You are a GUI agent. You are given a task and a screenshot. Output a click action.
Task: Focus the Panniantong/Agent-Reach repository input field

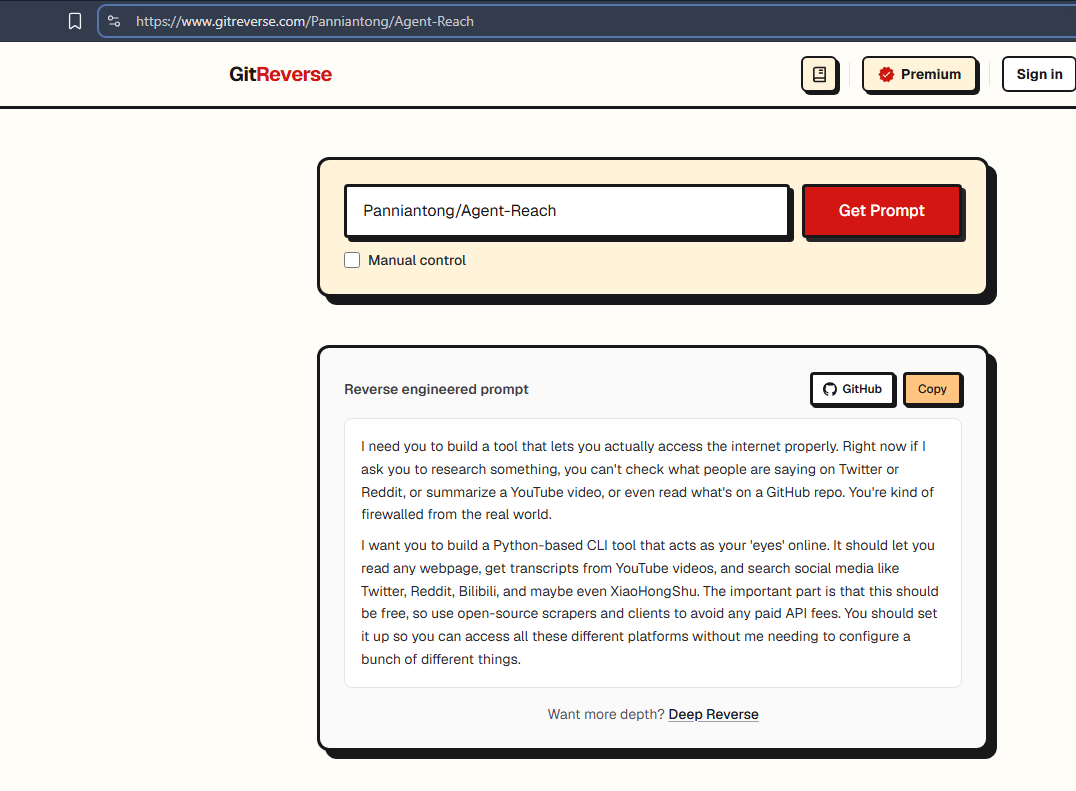567,211
